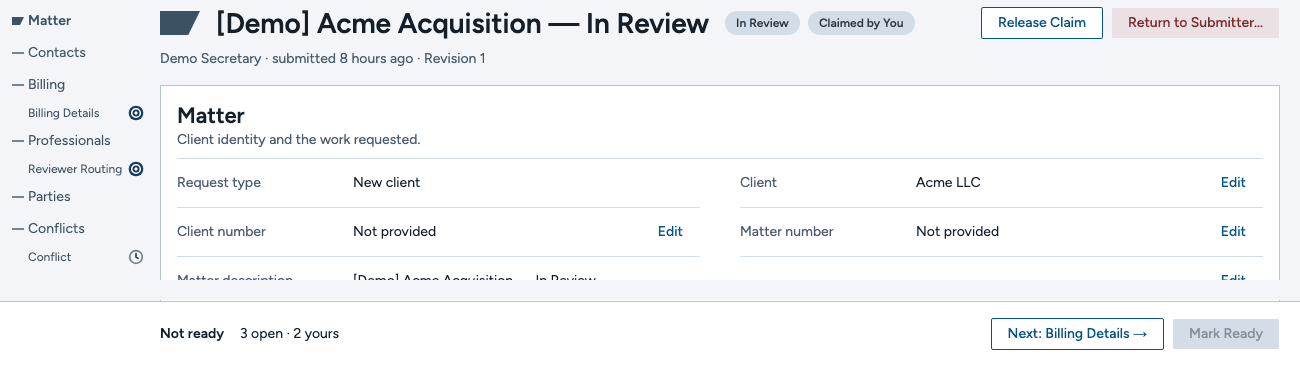1300x366 pixels.
Task: Click the Request type label
Action: pyautogui.click(x=219, y=182)
